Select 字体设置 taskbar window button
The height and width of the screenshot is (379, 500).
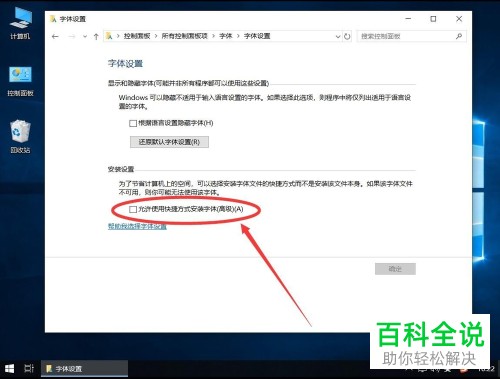click(84, 369)
